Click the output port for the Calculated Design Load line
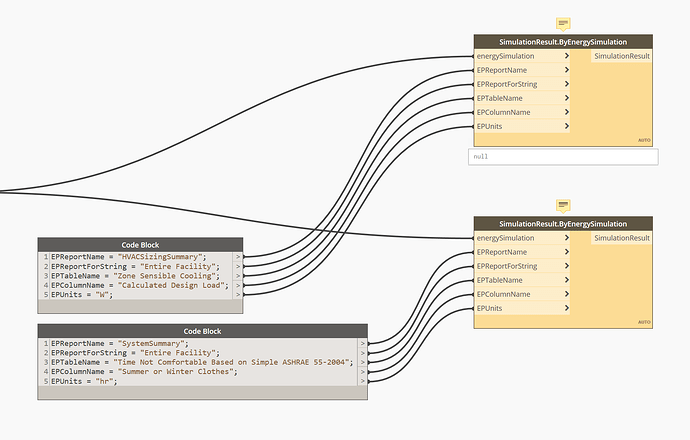This screenshot has height=440, width=690. [238, 285]
